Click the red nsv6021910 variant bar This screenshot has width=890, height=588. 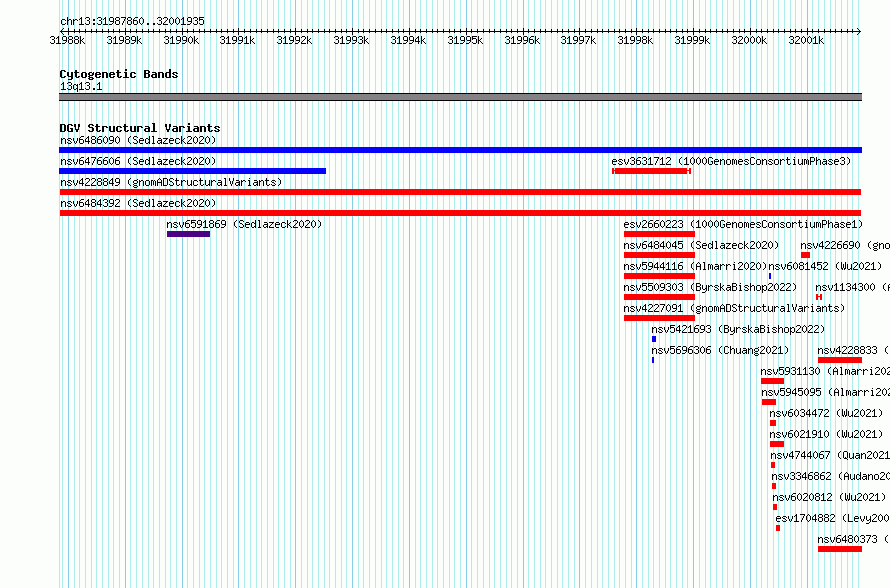pos(776,444)
